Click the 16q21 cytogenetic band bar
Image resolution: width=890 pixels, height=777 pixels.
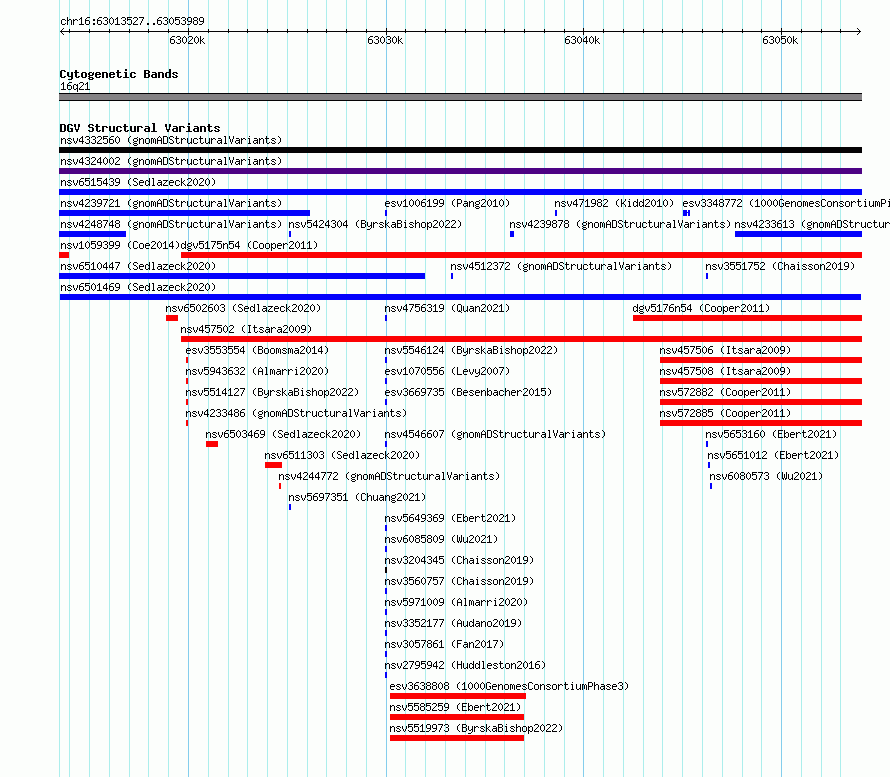460,97
